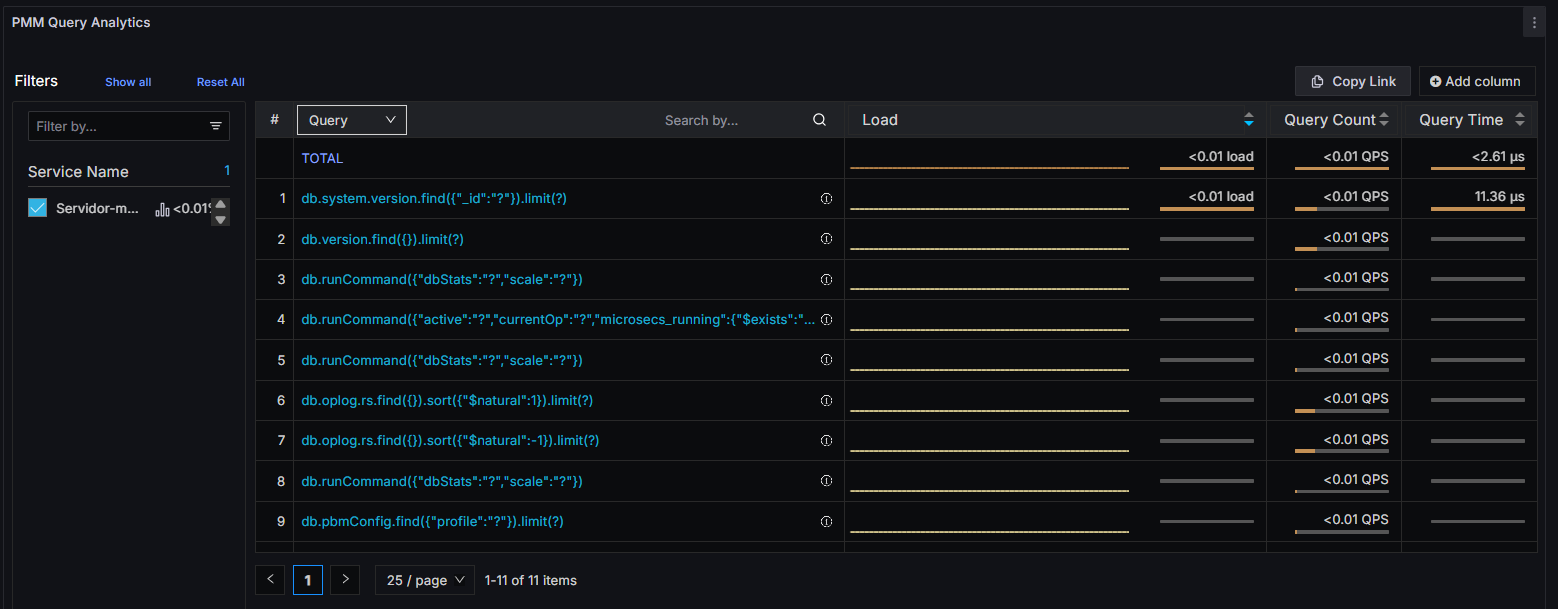Click Reset All filters link
The height and width of the screenshot is (609, 1558).
click(220, 82)
